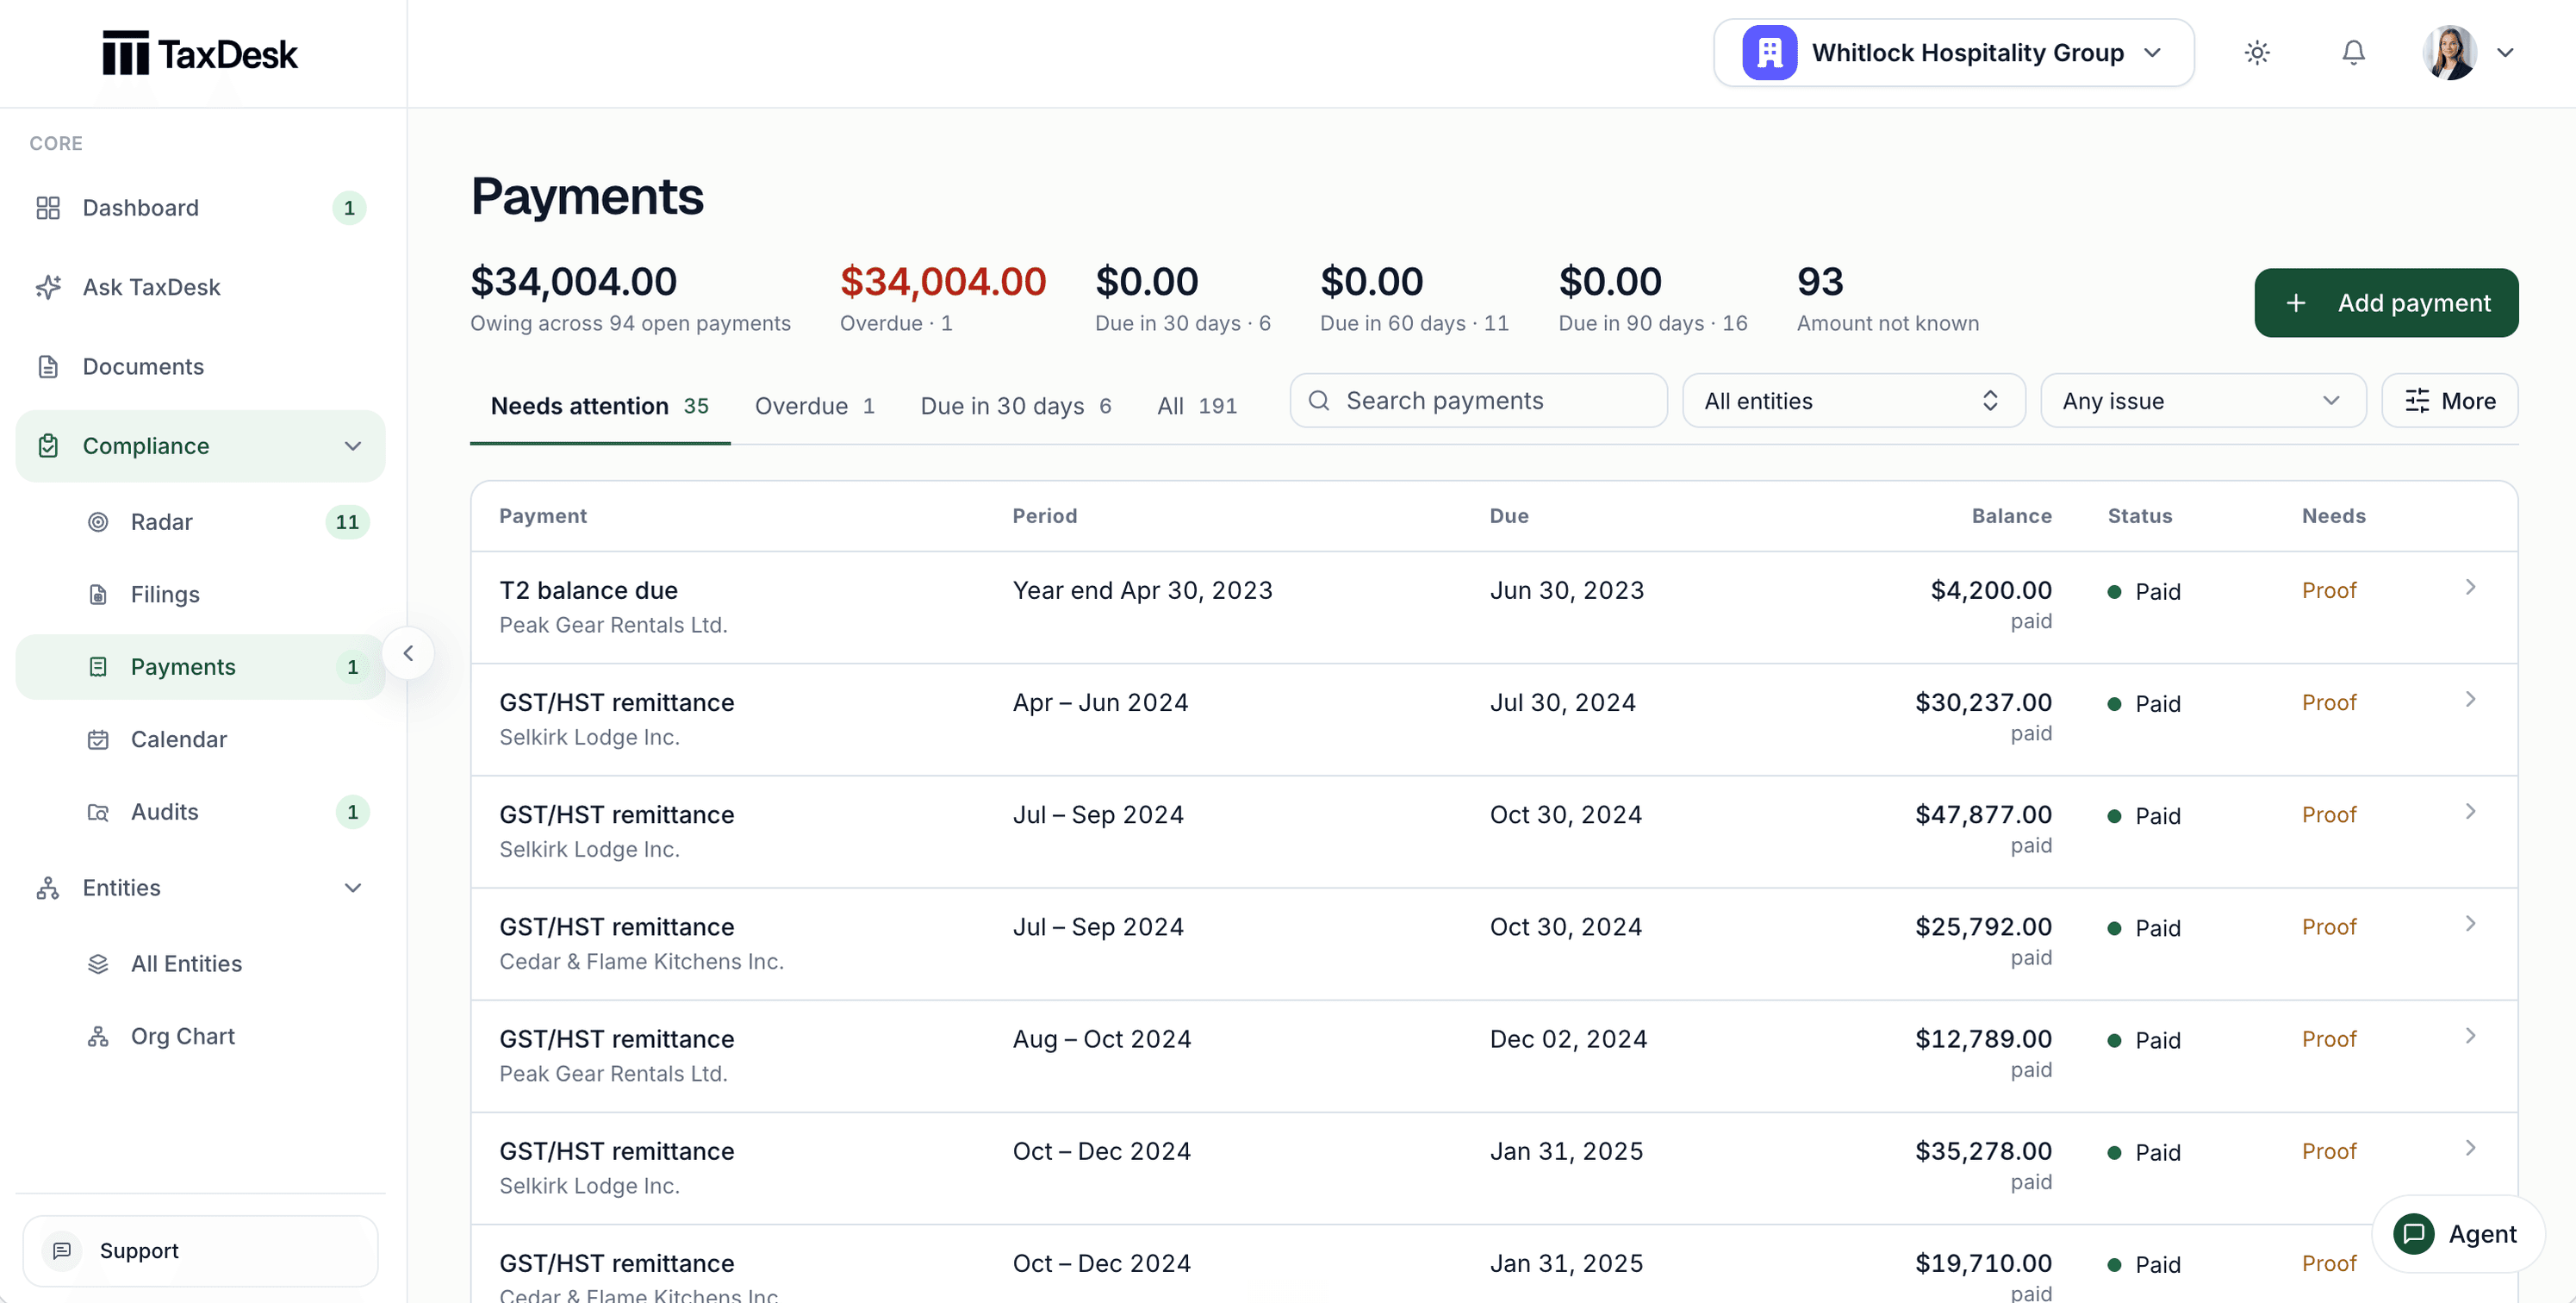Click the red $34,004.00 overdue total
This screenshot has width=2576, height=1303.
point(942,282)
